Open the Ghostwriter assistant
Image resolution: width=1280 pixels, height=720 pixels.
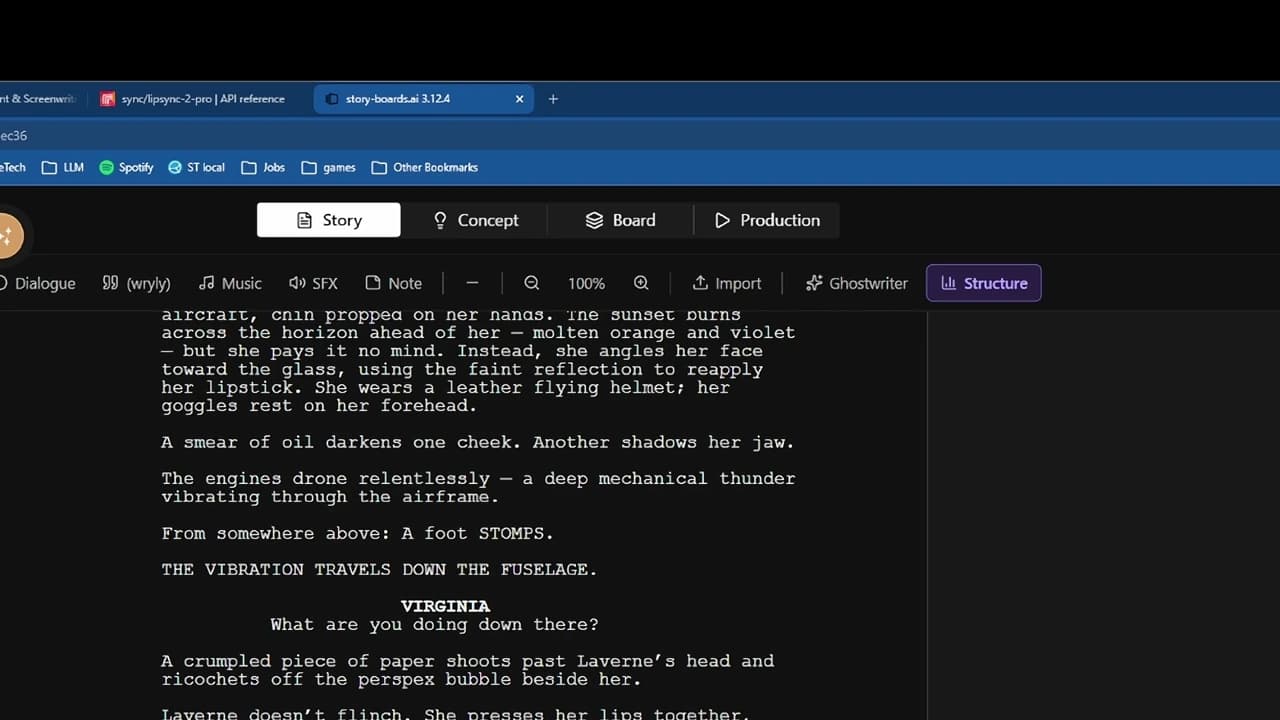point(856,283)
